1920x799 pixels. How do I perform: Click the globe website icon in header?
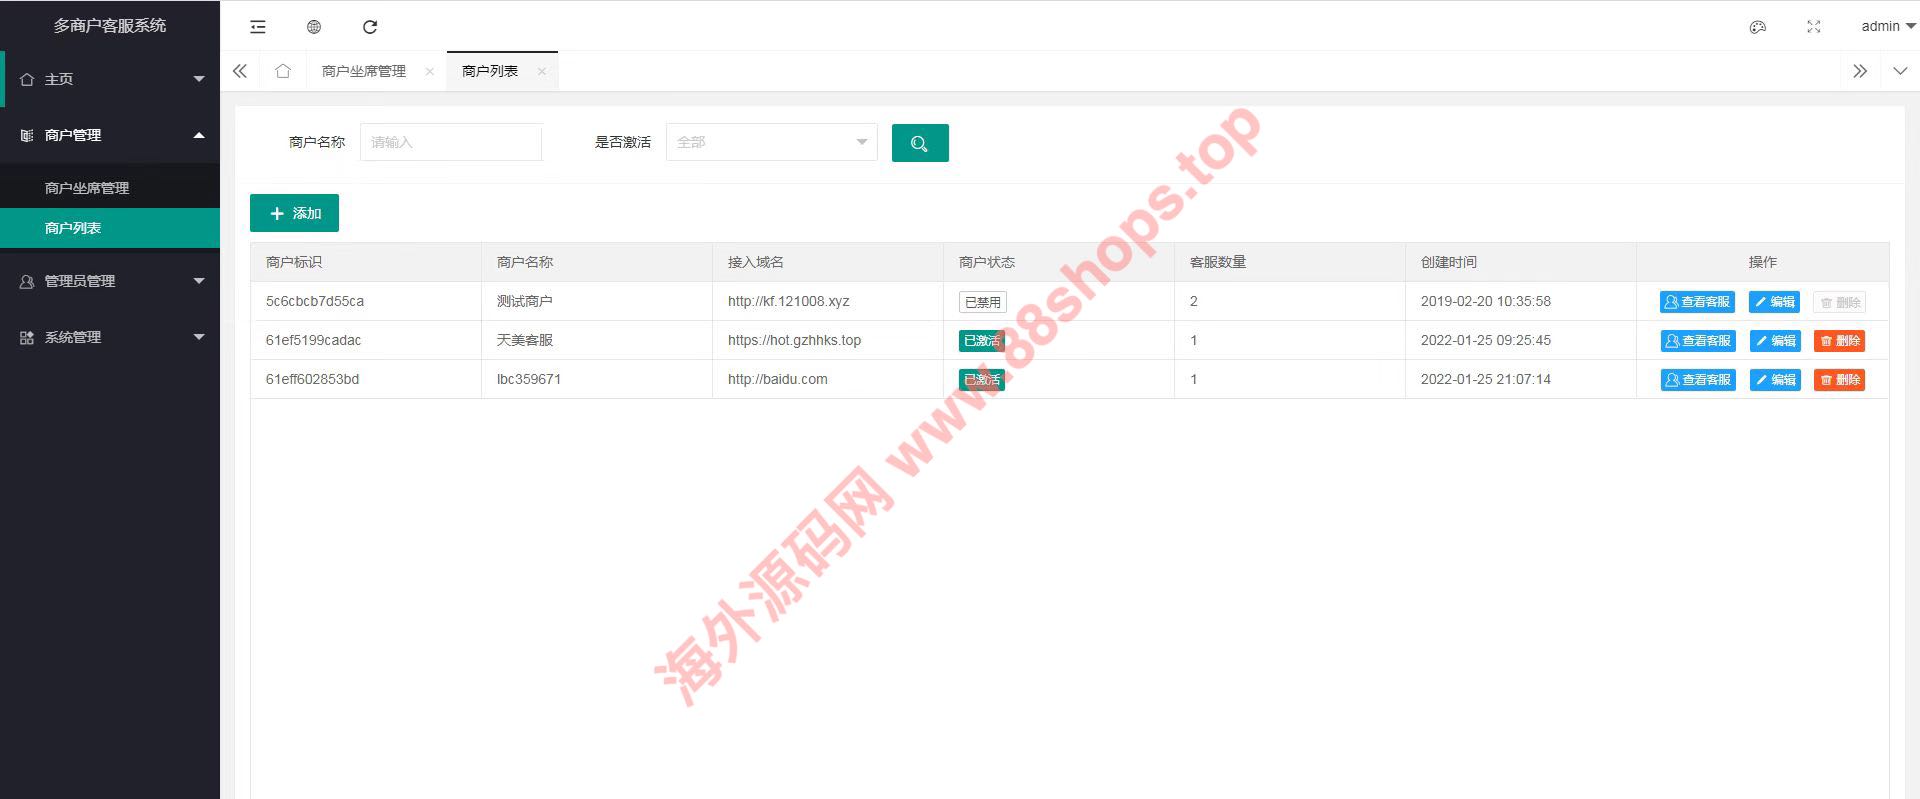click(x=314, y=27)
